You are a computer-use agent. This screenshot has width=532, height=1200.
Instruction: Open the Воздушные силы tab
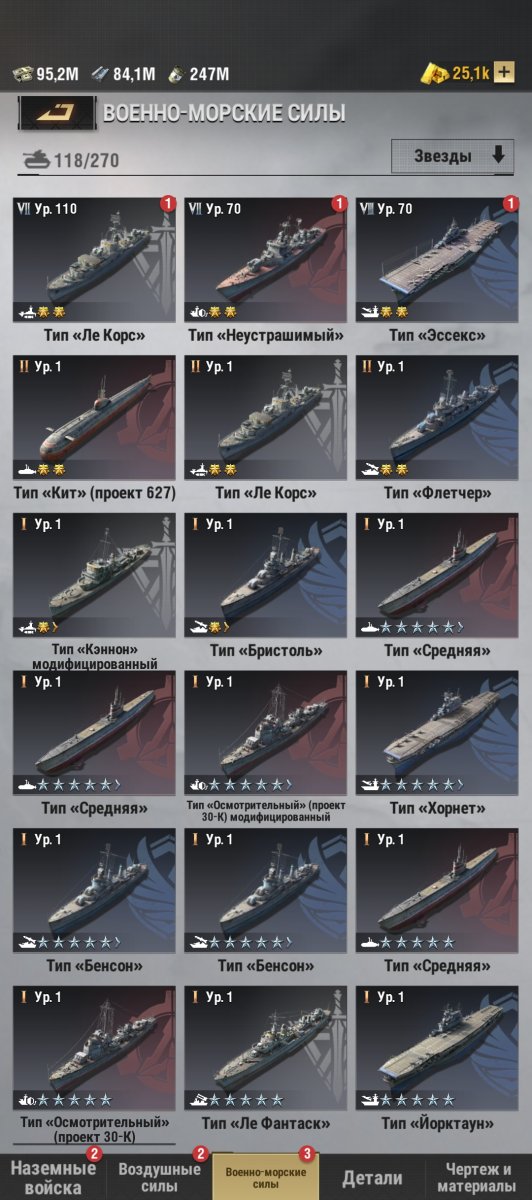pos(159,1177)
